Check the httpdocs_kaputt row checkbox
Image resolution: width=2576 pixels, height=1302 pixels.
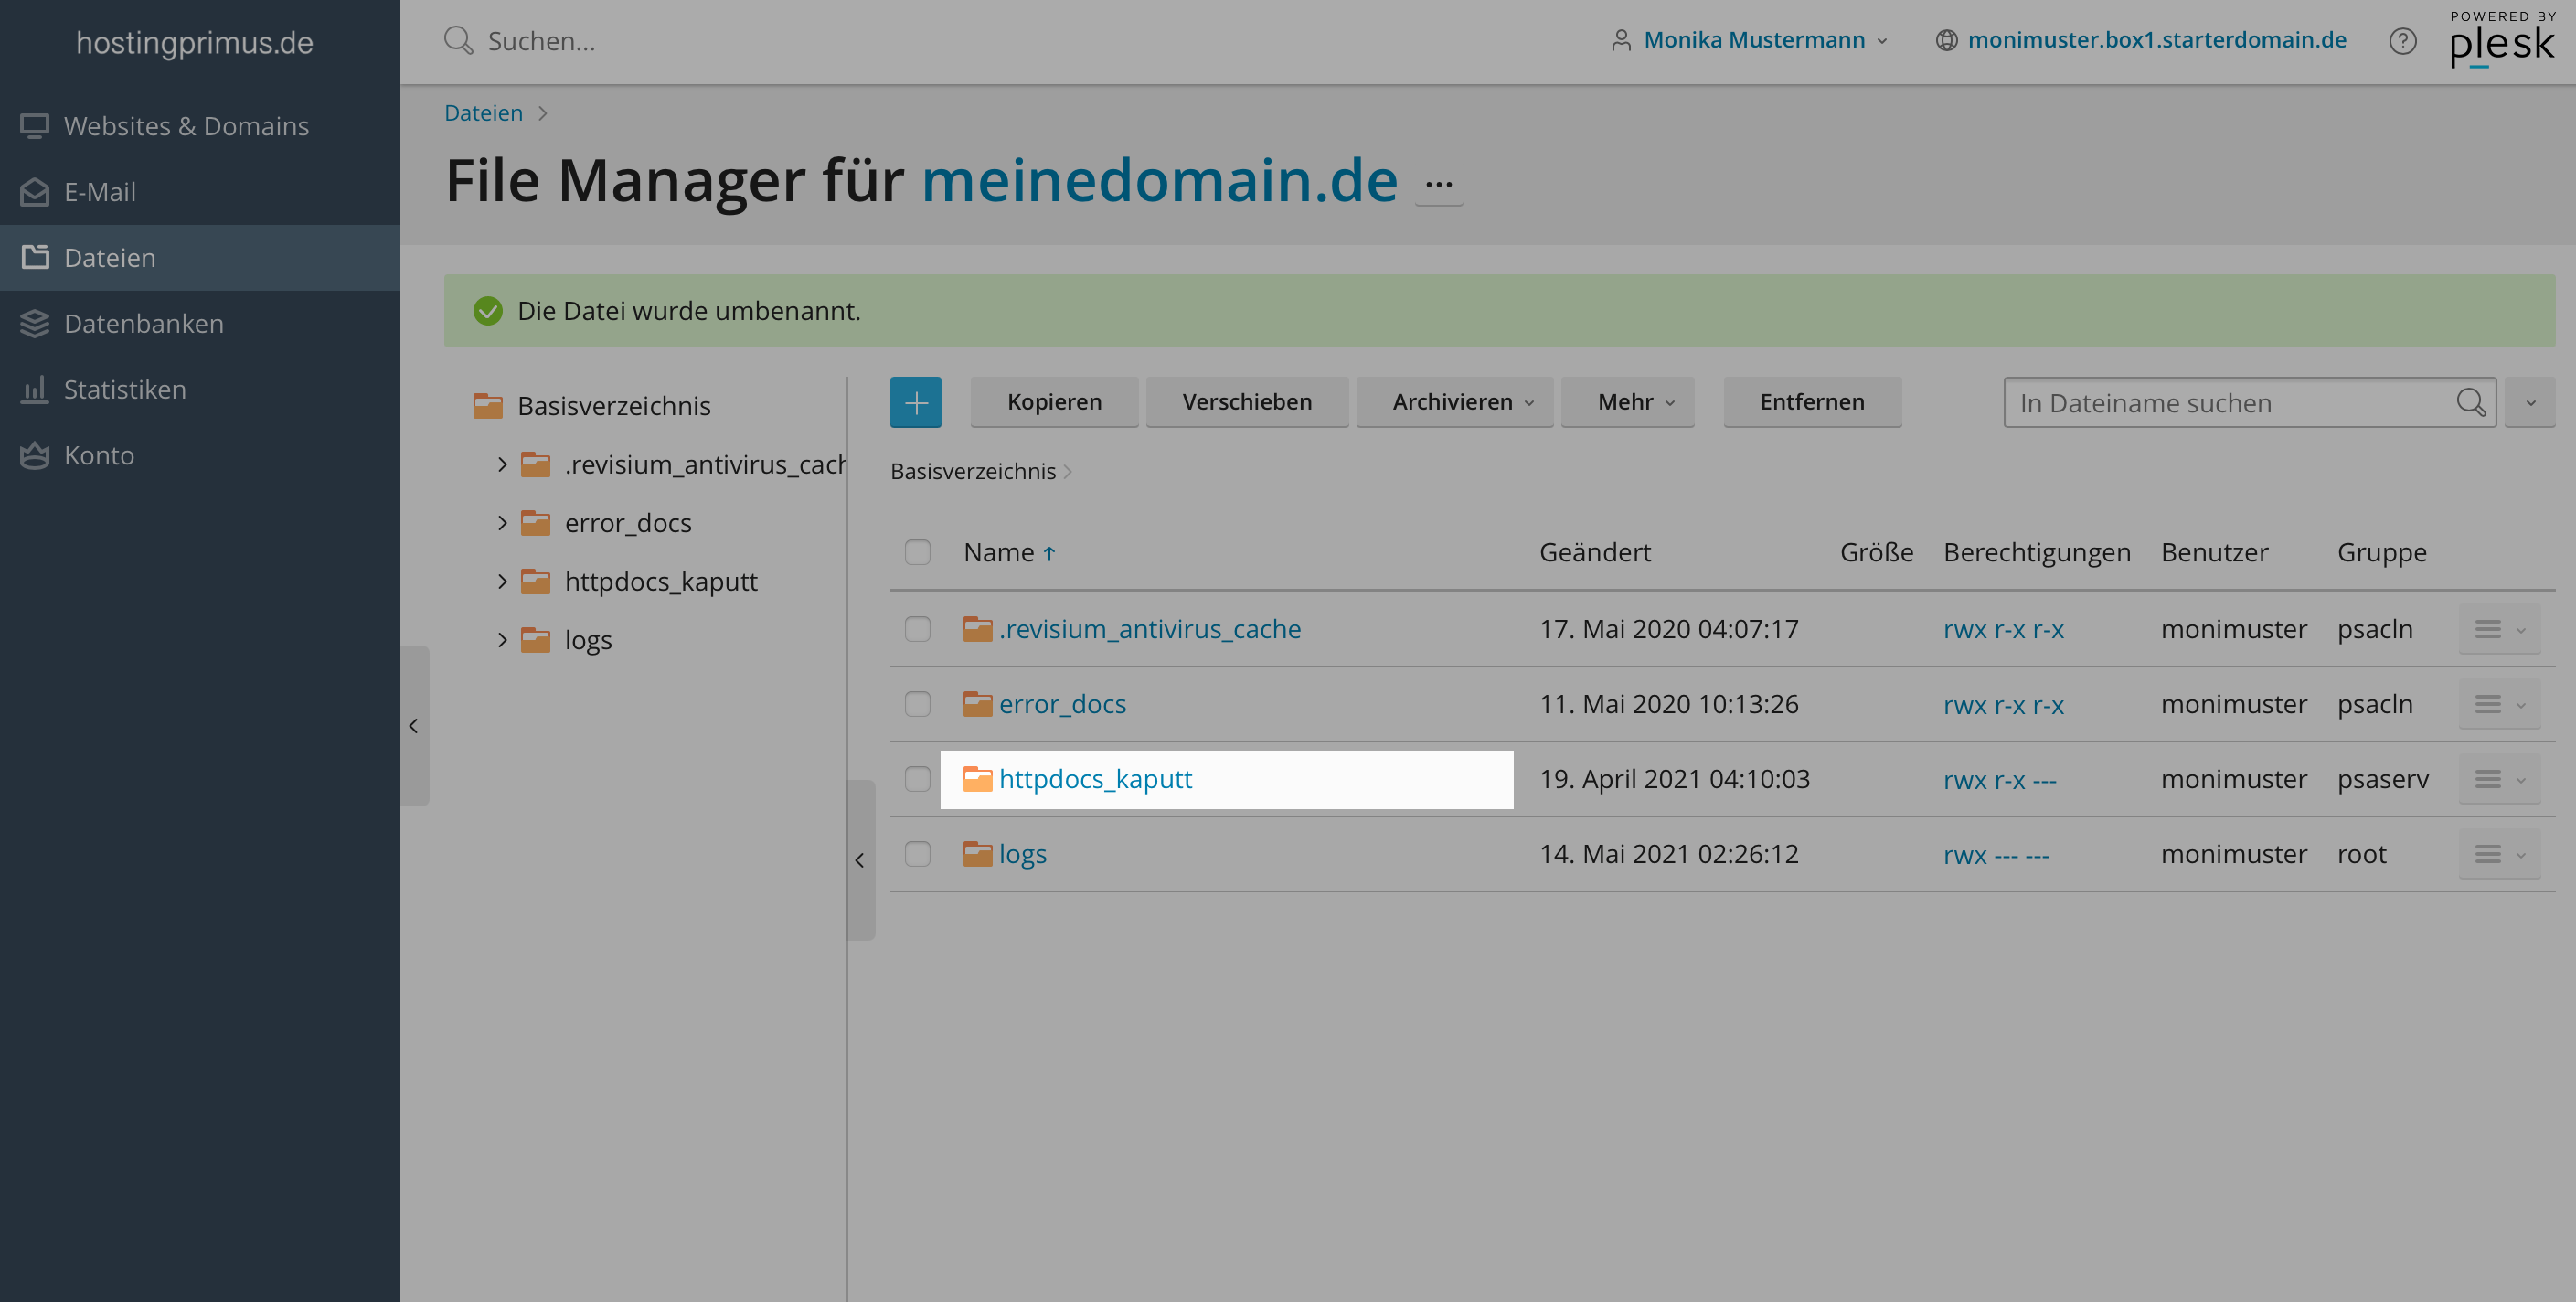click(x=917, y=779)
